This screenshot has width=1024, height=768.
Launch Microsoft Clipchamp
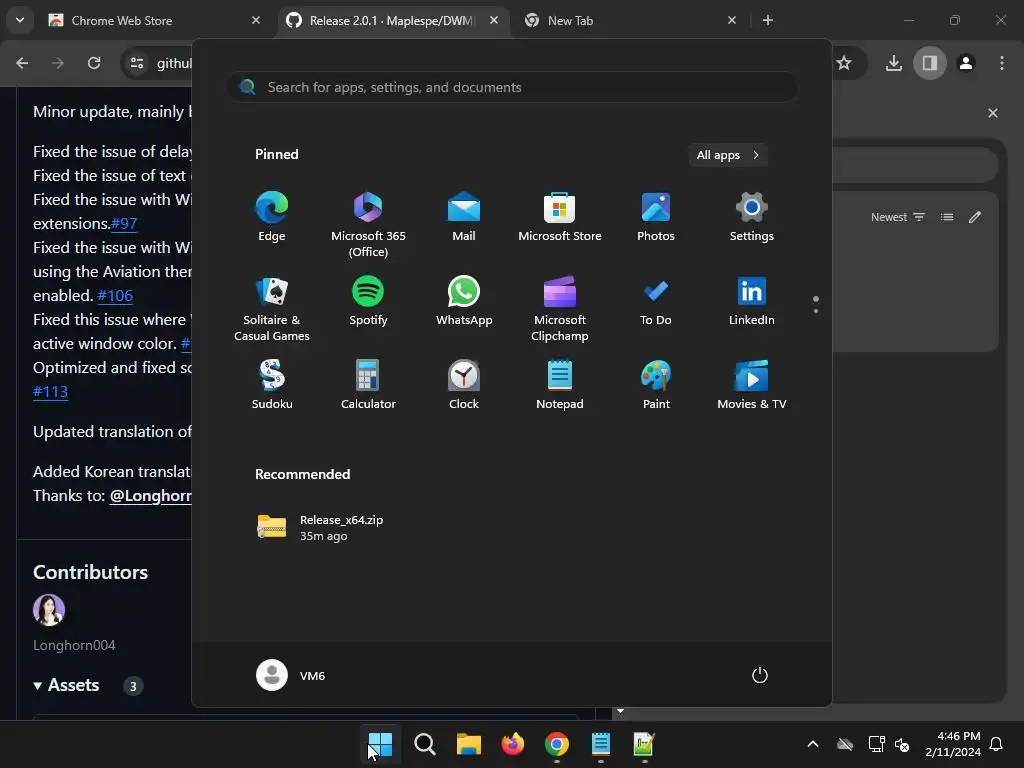(x=560, y=309)
